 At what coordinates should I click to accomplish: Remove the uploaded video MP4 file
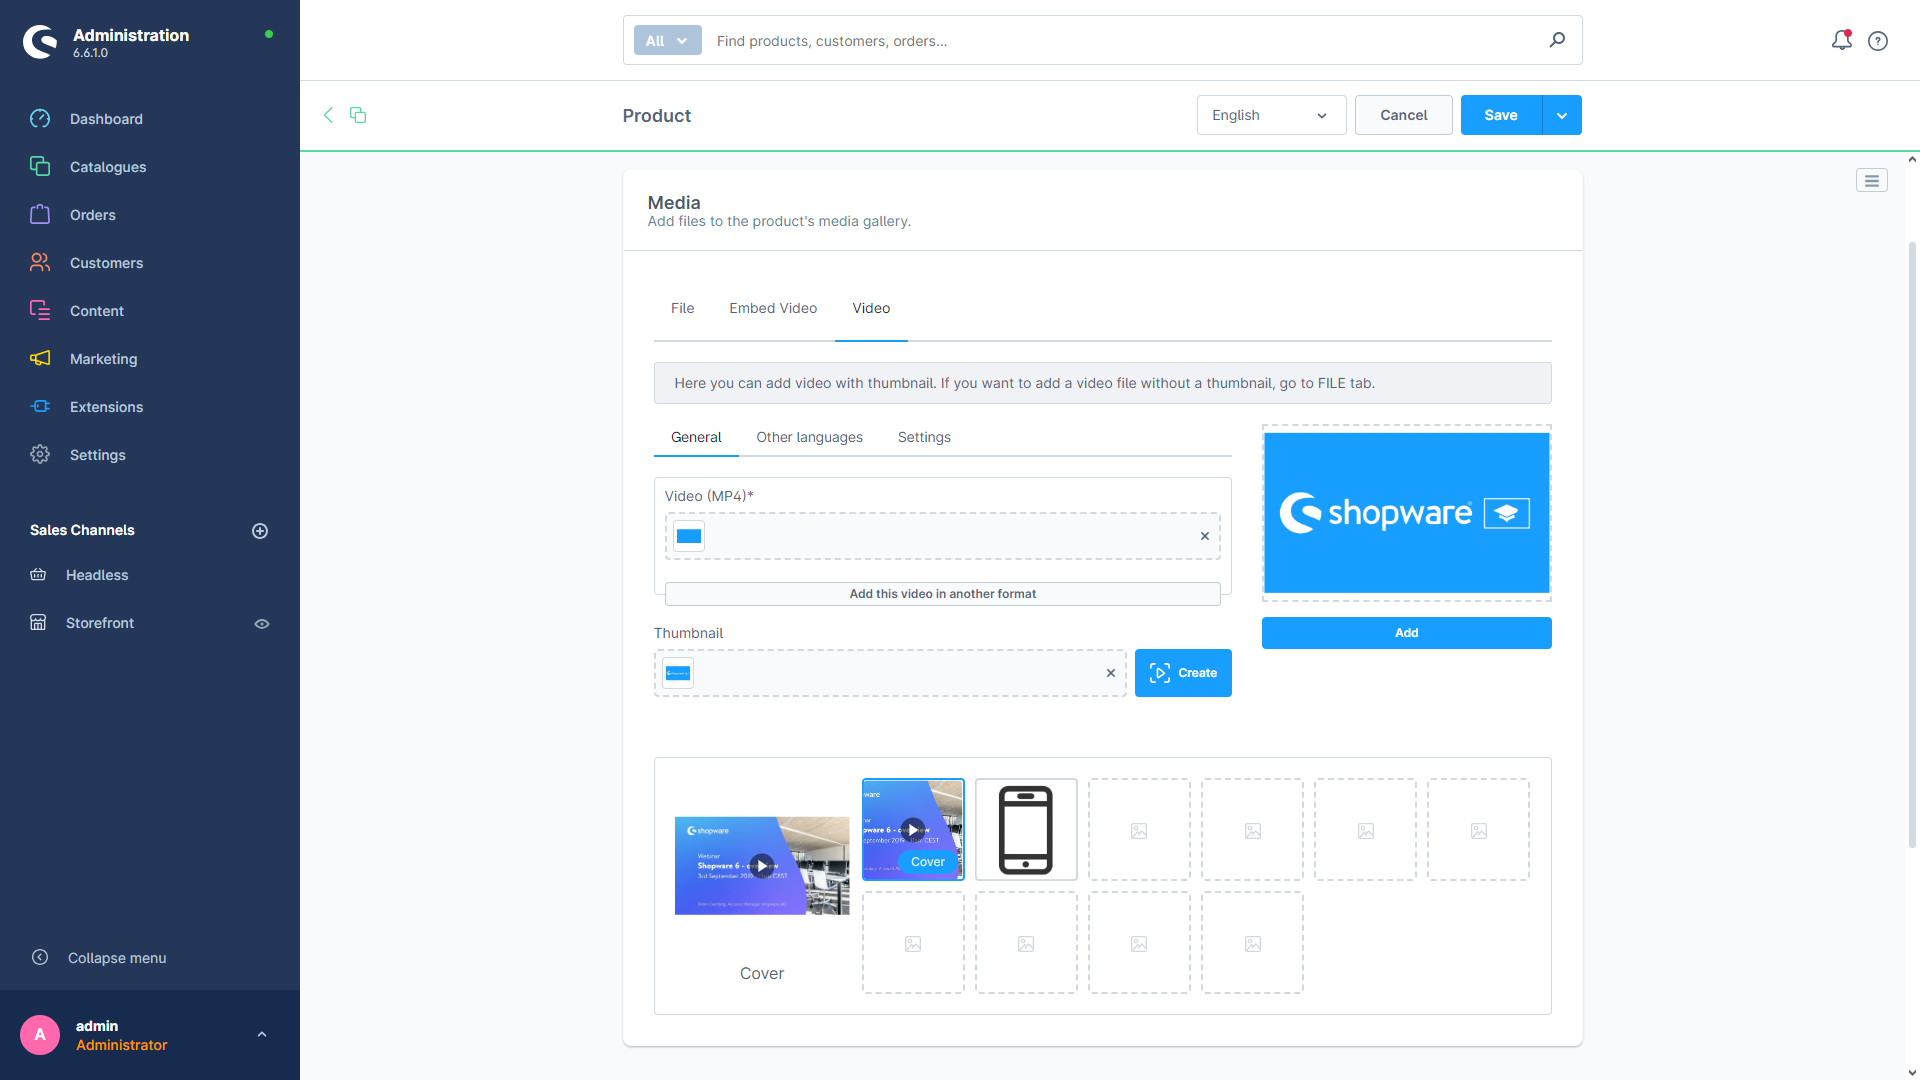tap(1204, 535)
